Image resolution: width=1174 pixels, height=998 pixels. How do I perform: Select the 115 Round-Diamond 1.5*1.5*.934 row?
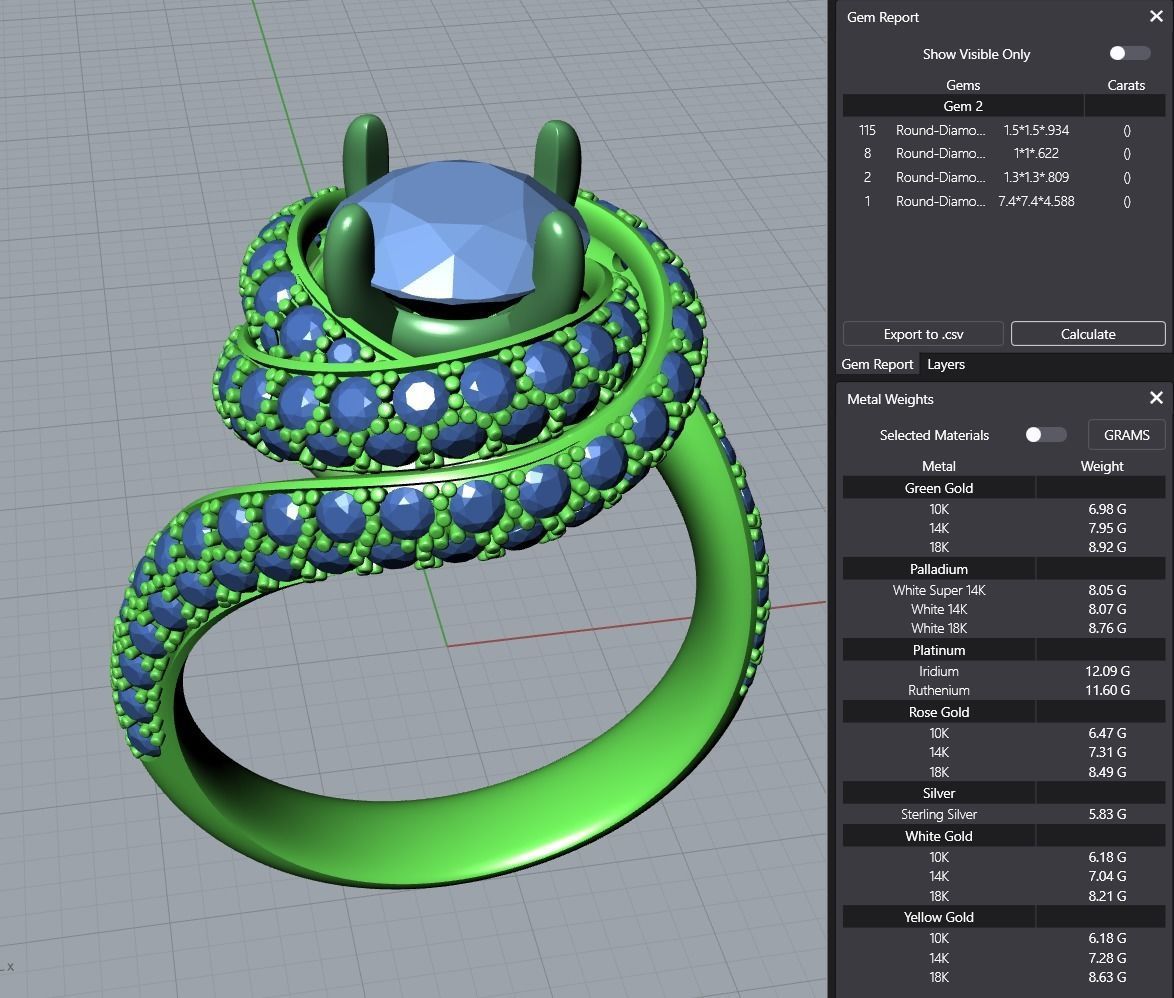(x=1004, y=130)
